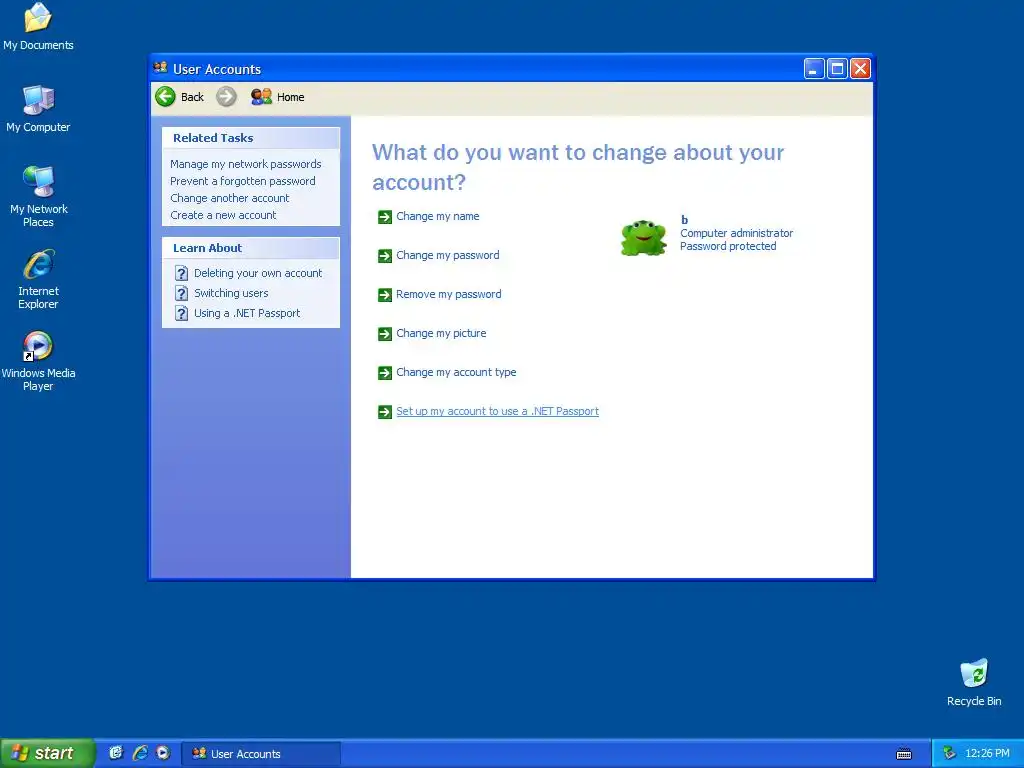
Task: Click the frog account picture
Action: (x=643, y=238)
